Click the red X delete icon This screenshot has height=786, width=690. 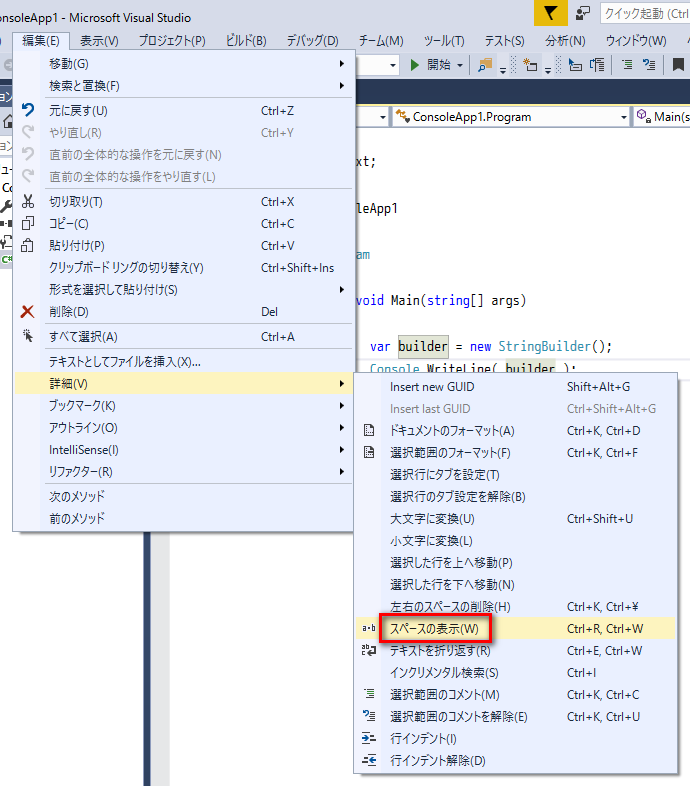click(x=28, y=312)
